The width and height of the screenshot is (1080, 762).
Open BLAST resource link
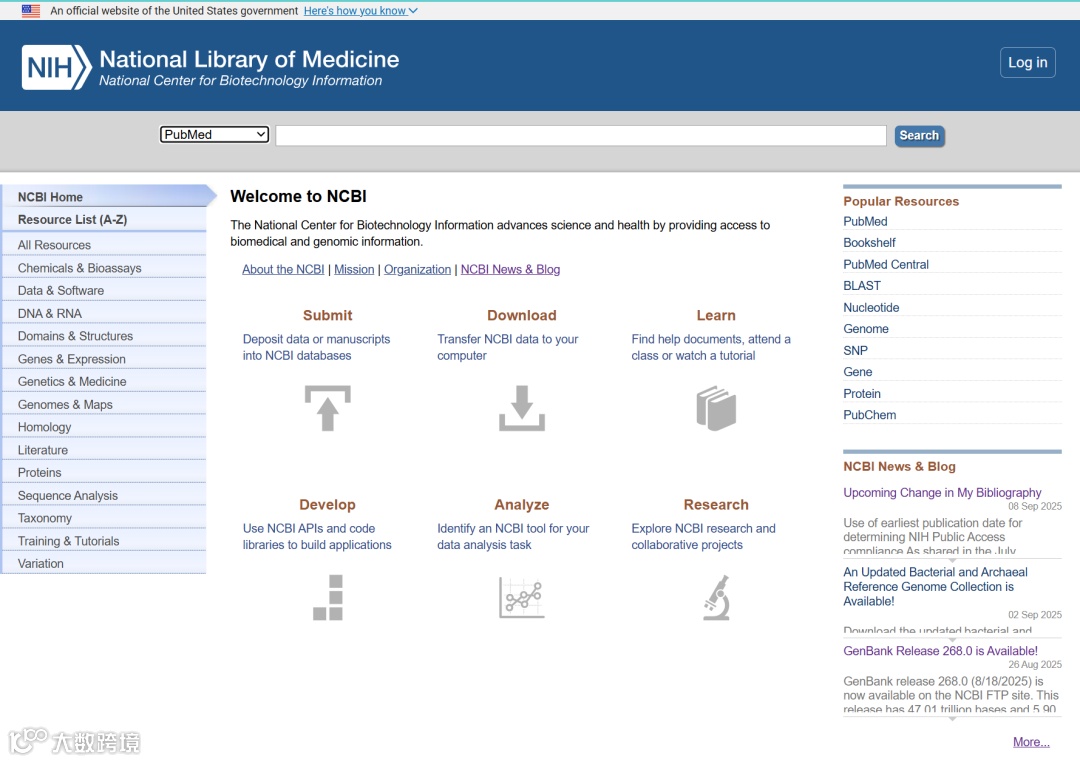click(x=862, y=286)
